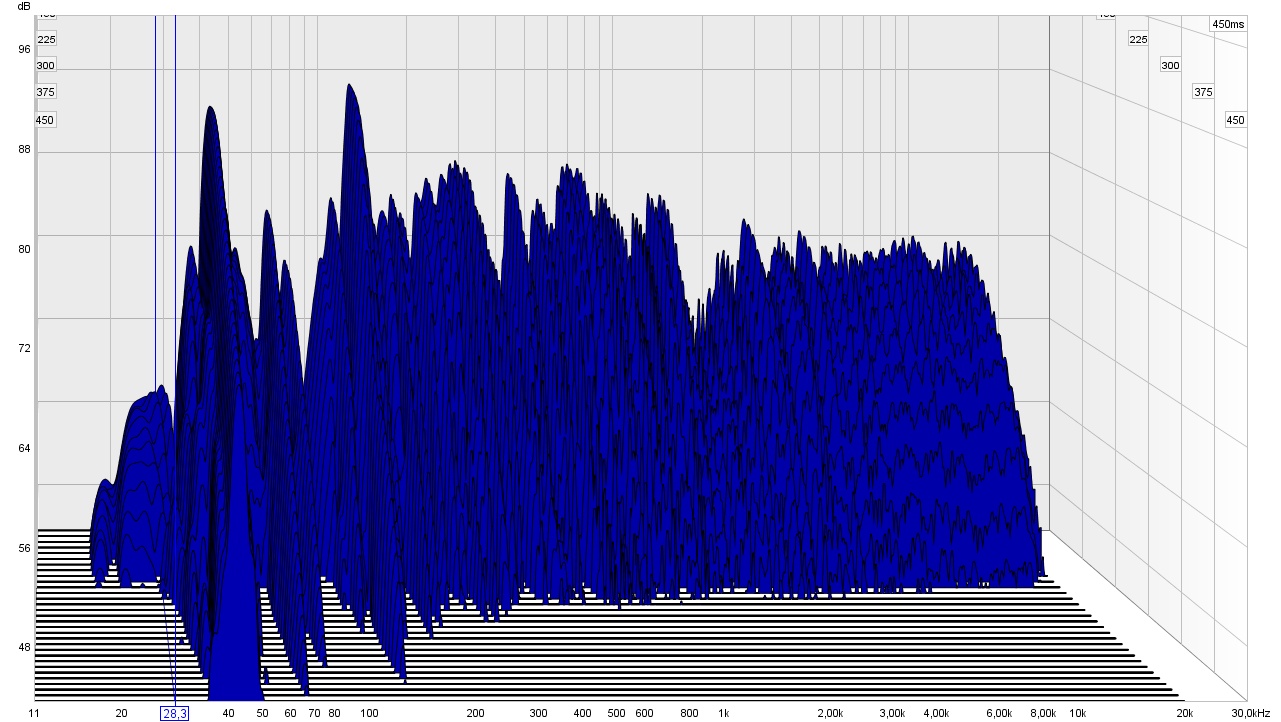Click the tallest waterfall peak near 90 Hz
This screenshot has width=1281, height=722.
349,86
